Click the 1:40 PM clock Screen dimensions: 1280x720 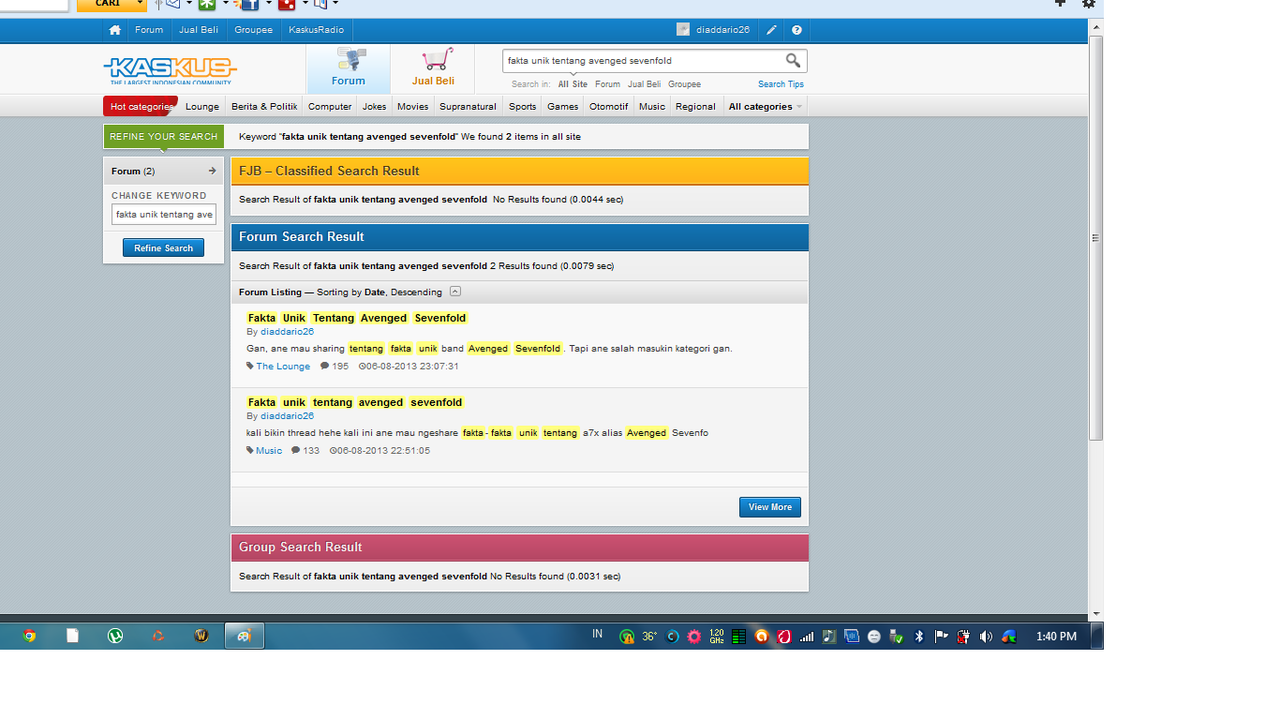(x=1056, y=637)
